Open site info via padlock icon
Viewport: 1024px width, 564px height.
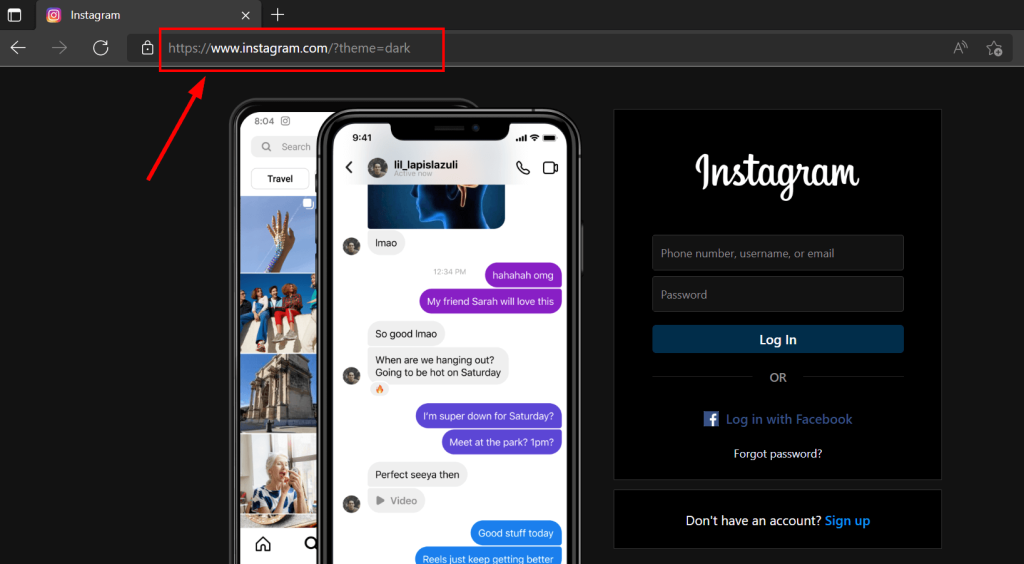point(148,48)
